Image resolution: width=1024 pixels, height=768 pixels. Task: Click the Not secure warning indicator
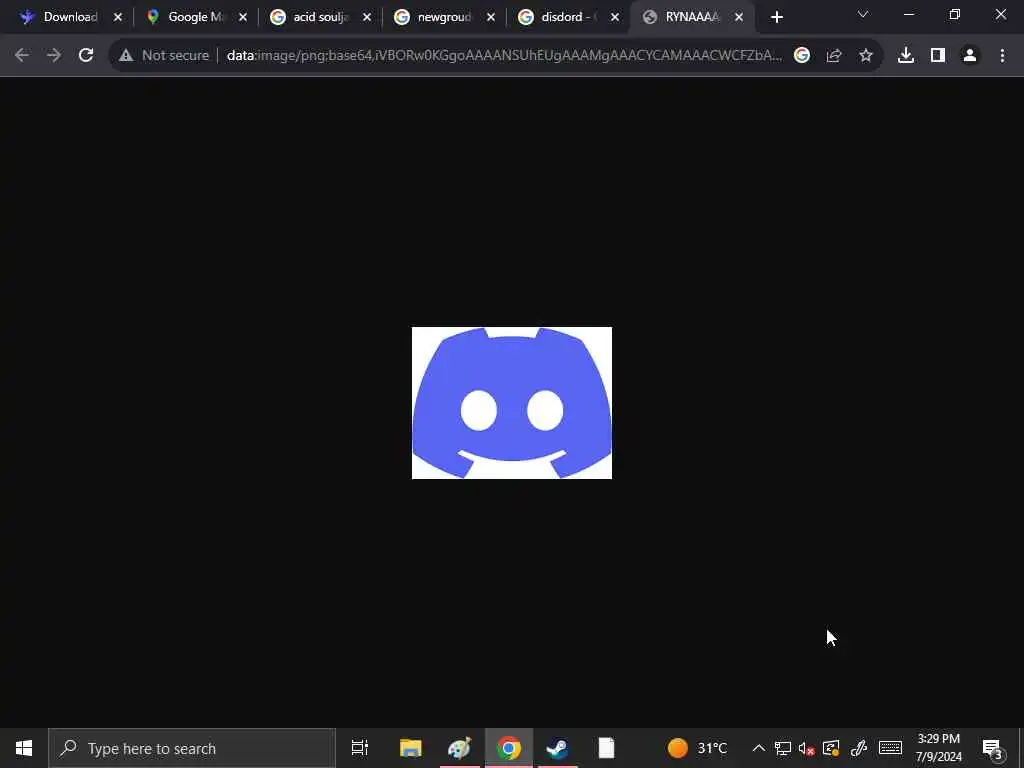pyautogui.click(x=164, y=56)
